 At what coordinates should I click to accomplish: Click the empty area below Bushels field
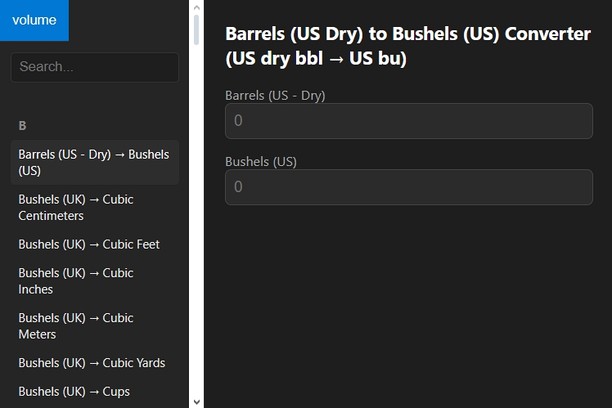[x=408, y=300]
